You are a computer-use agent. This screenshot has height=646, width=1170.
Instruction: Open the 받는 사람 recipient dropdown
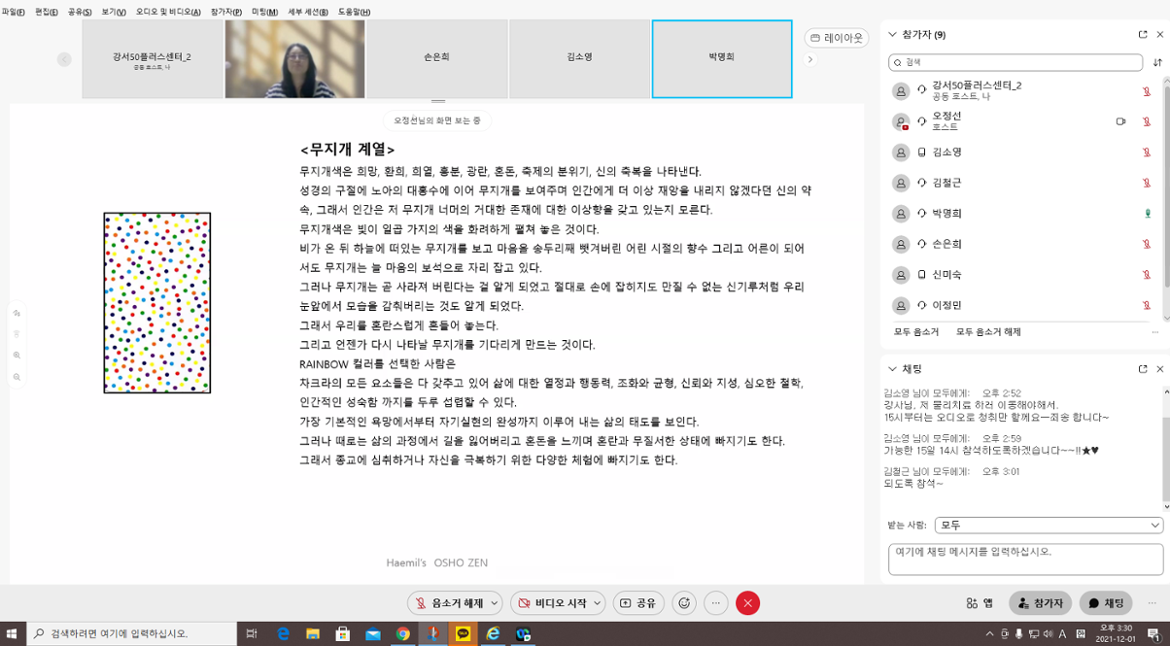tap(1048, 525)
